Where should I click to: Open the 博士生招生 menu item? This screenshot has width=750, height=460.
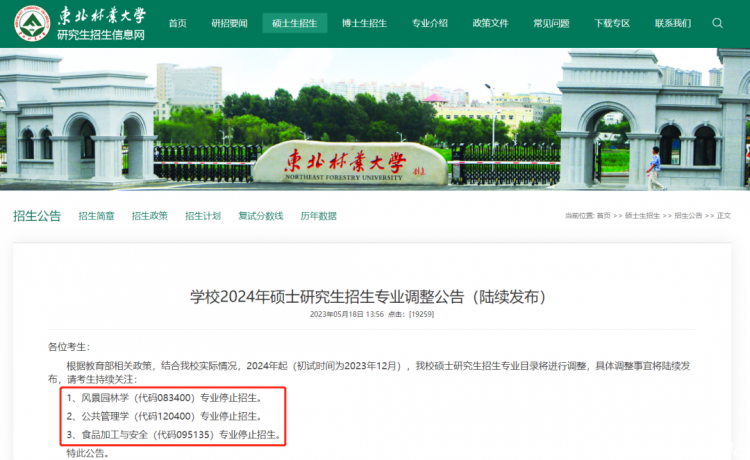[364, 23]
